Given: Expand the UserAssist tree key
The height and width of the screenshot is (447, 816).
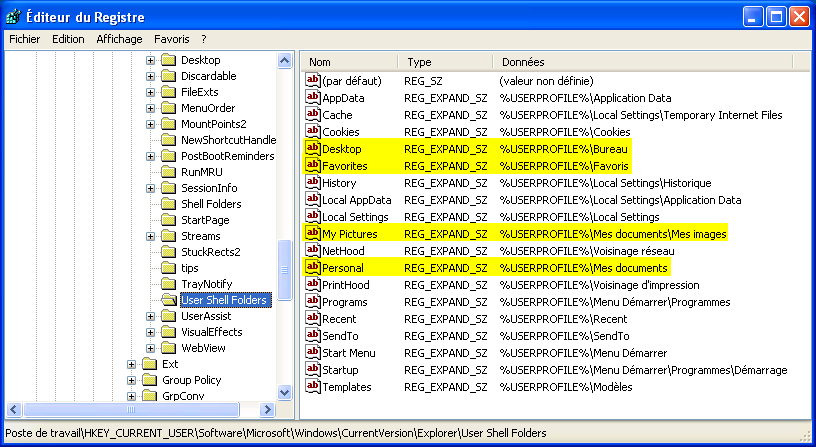Looking at the screenshot, I should pos(150,316).
